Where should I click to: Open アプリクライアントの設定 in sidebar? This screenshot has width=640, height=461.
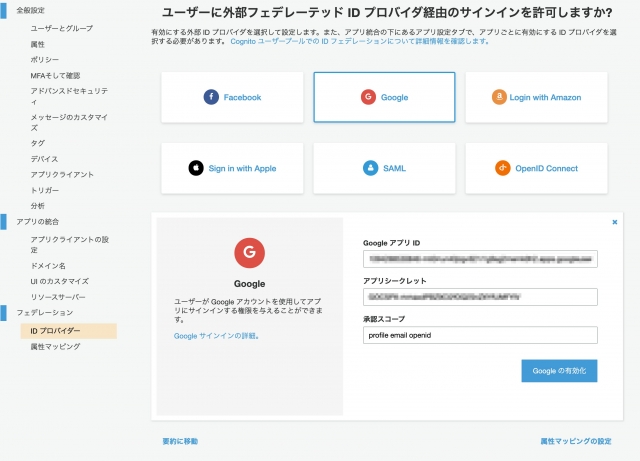point(70,245)
